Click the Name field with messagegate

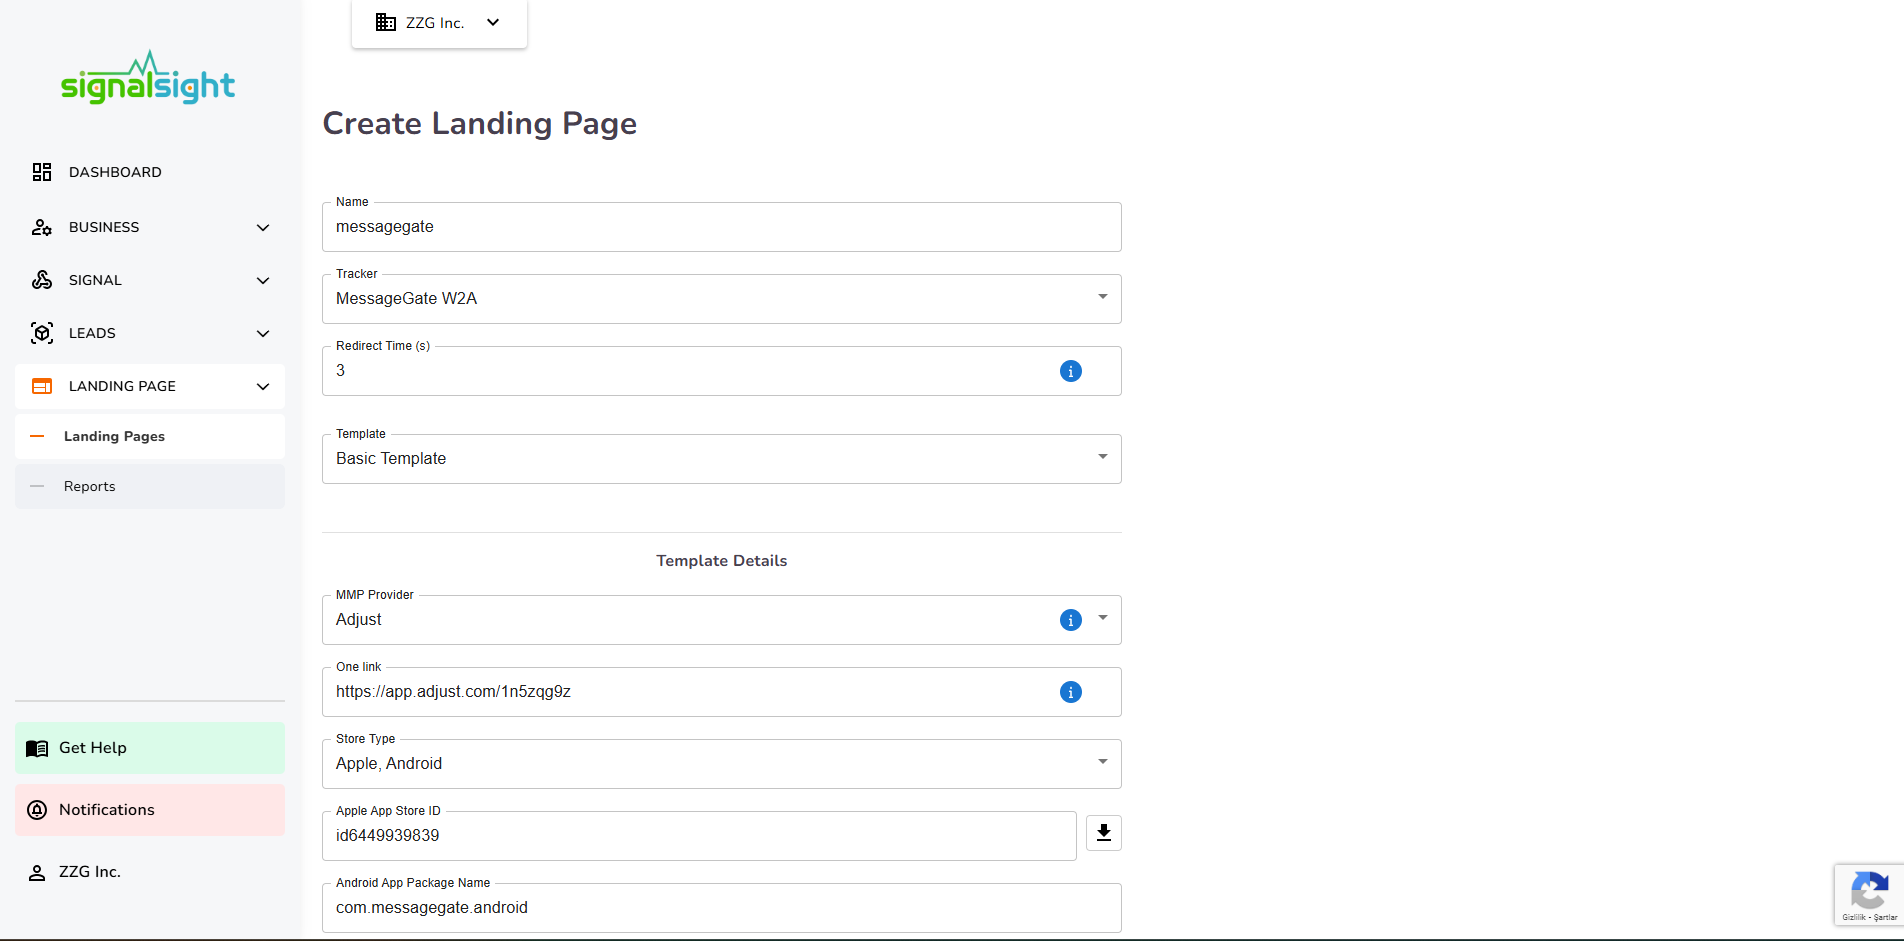tap(722, 227)
